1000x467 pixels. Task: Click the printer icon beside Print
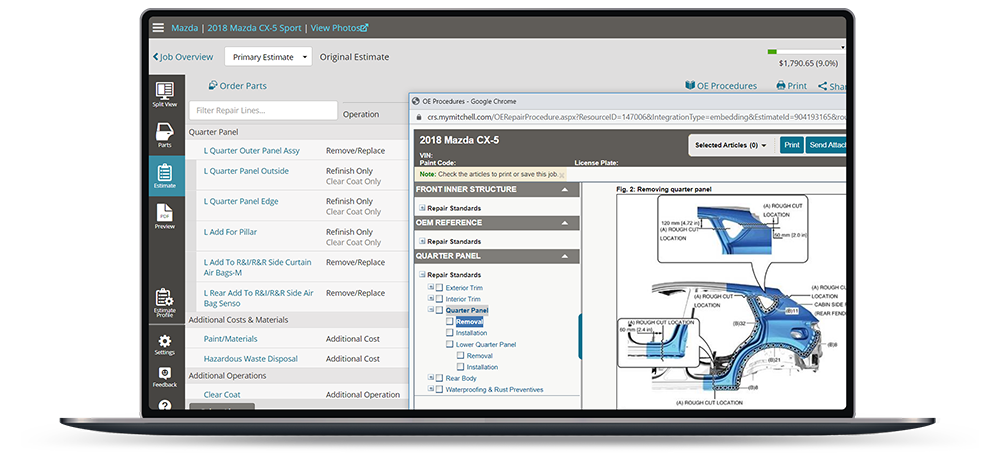781,85
